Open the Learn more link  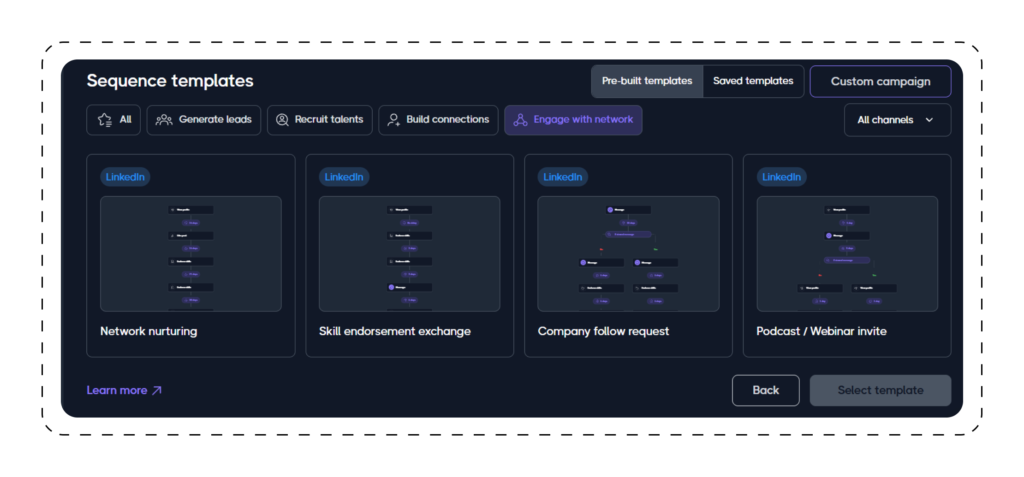124,390
